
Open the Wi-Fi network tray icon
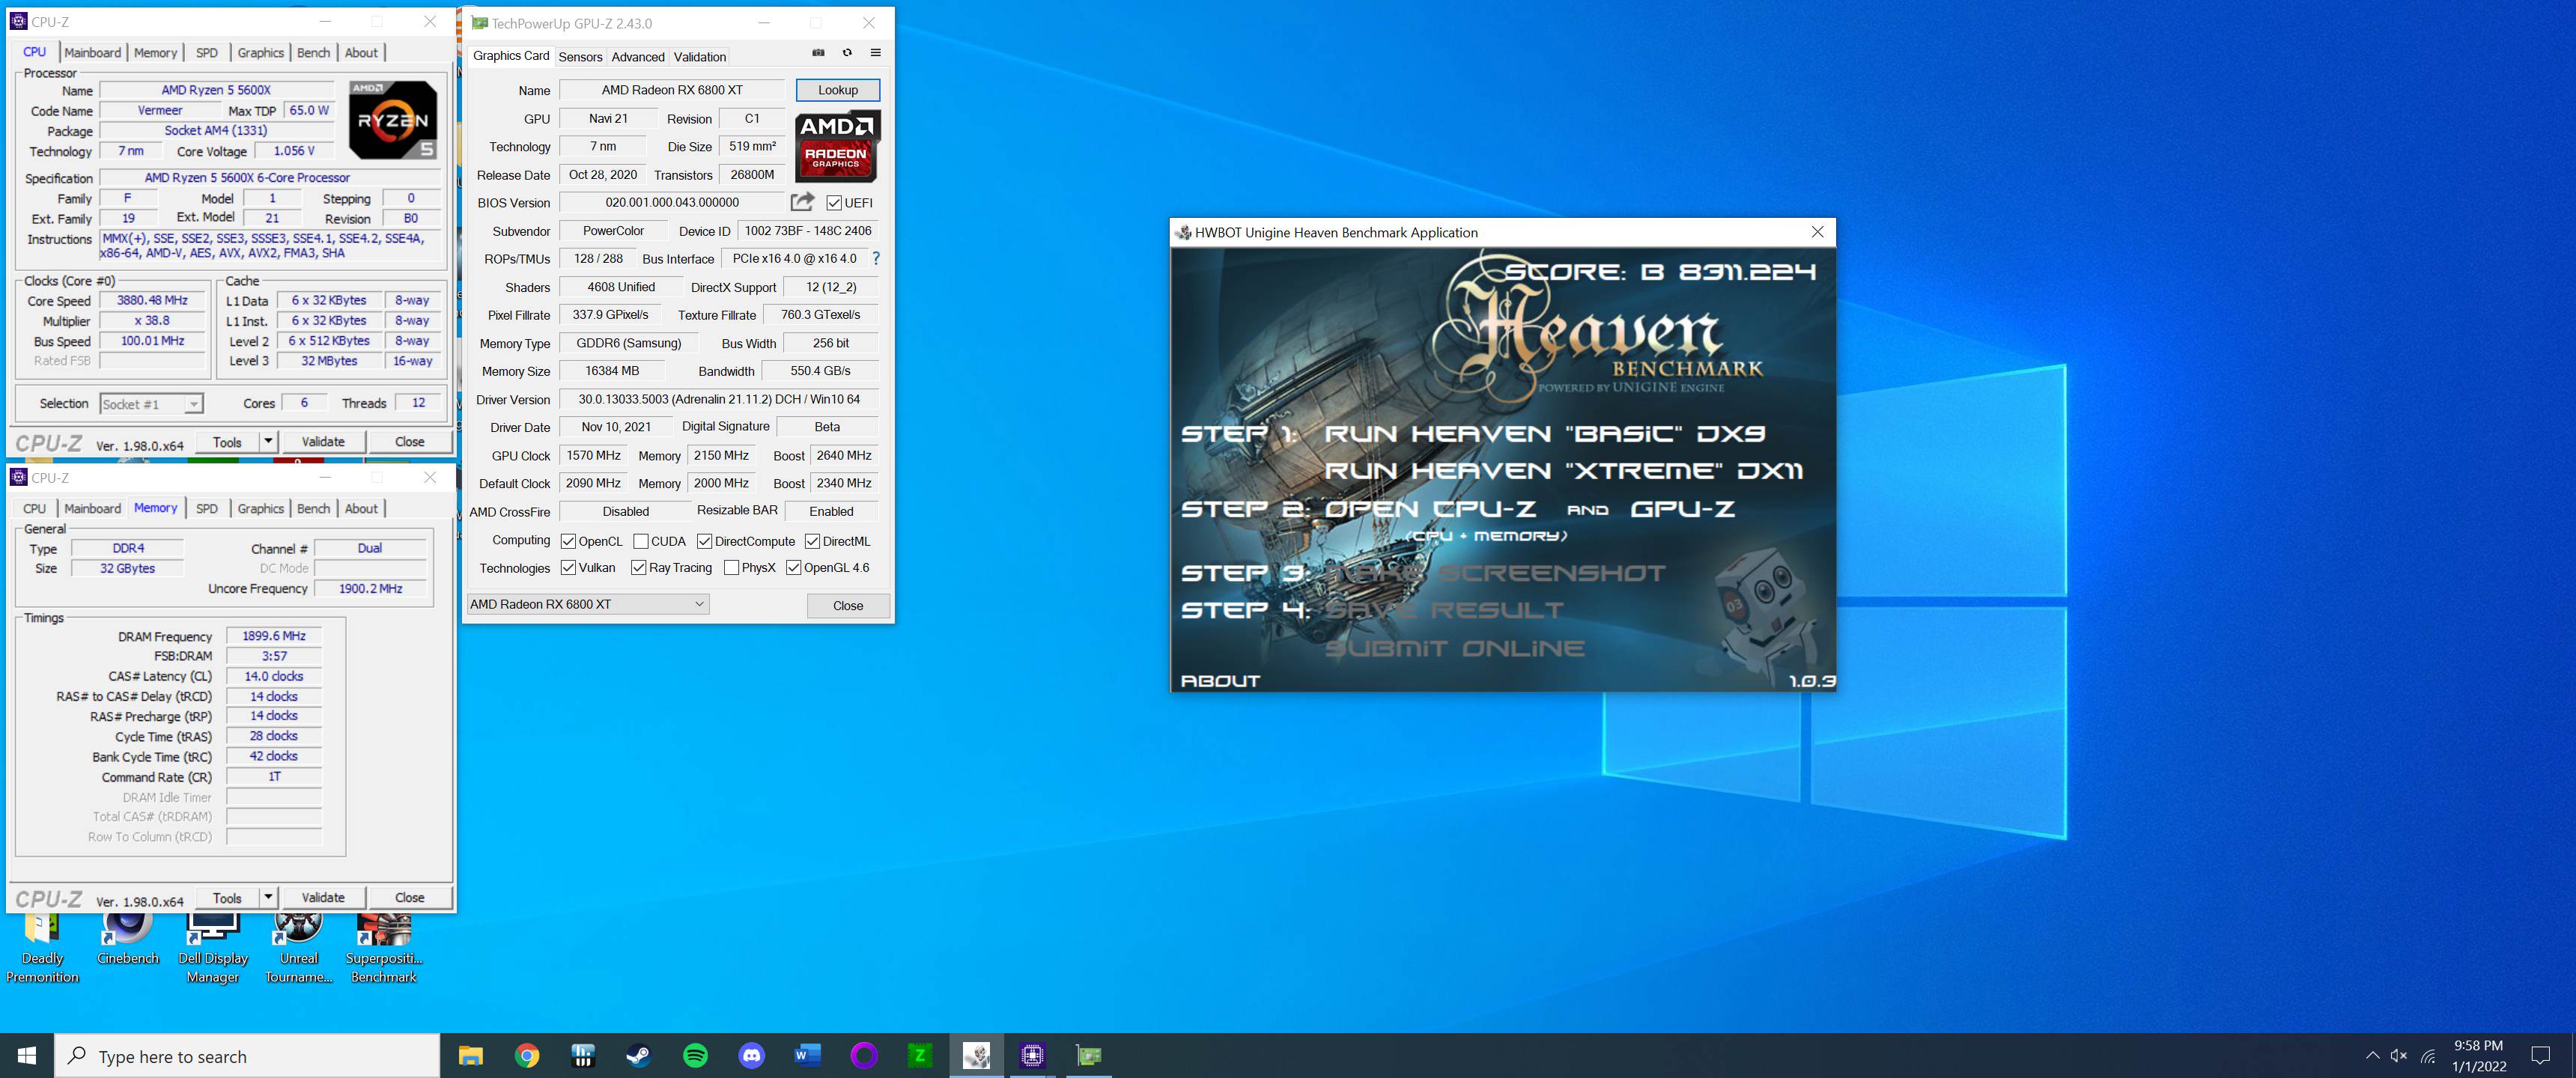(2428, 1056)
